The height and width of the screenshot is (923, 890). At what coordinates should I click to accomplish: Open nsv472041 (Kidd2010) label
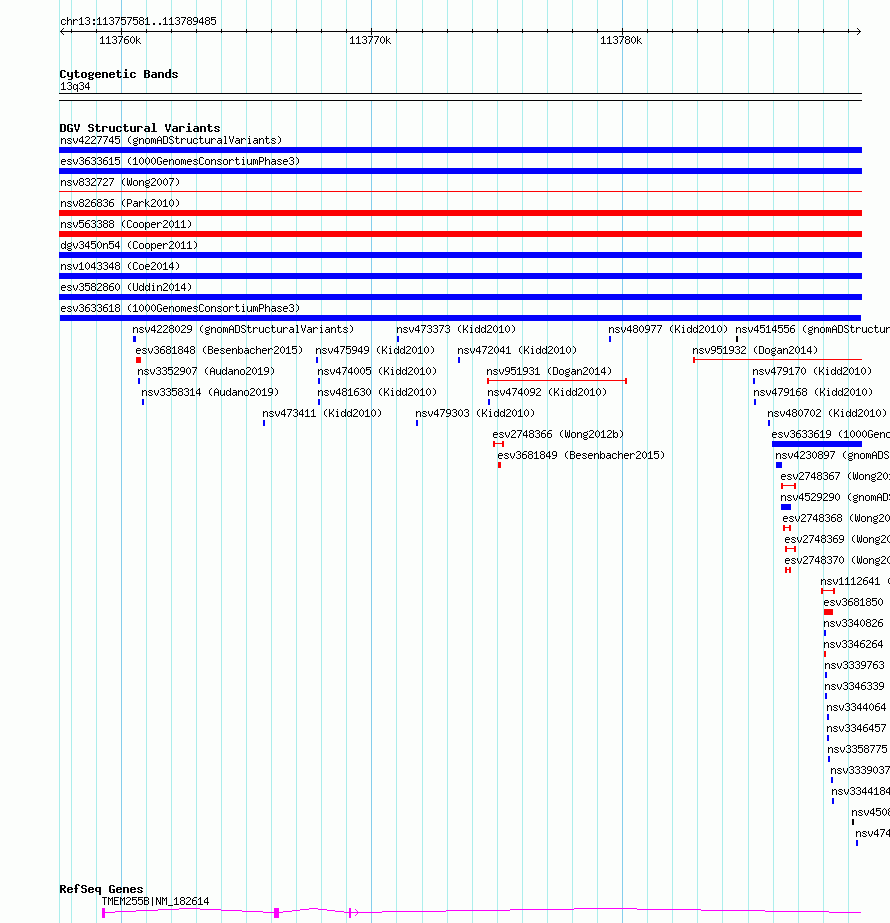517,350
